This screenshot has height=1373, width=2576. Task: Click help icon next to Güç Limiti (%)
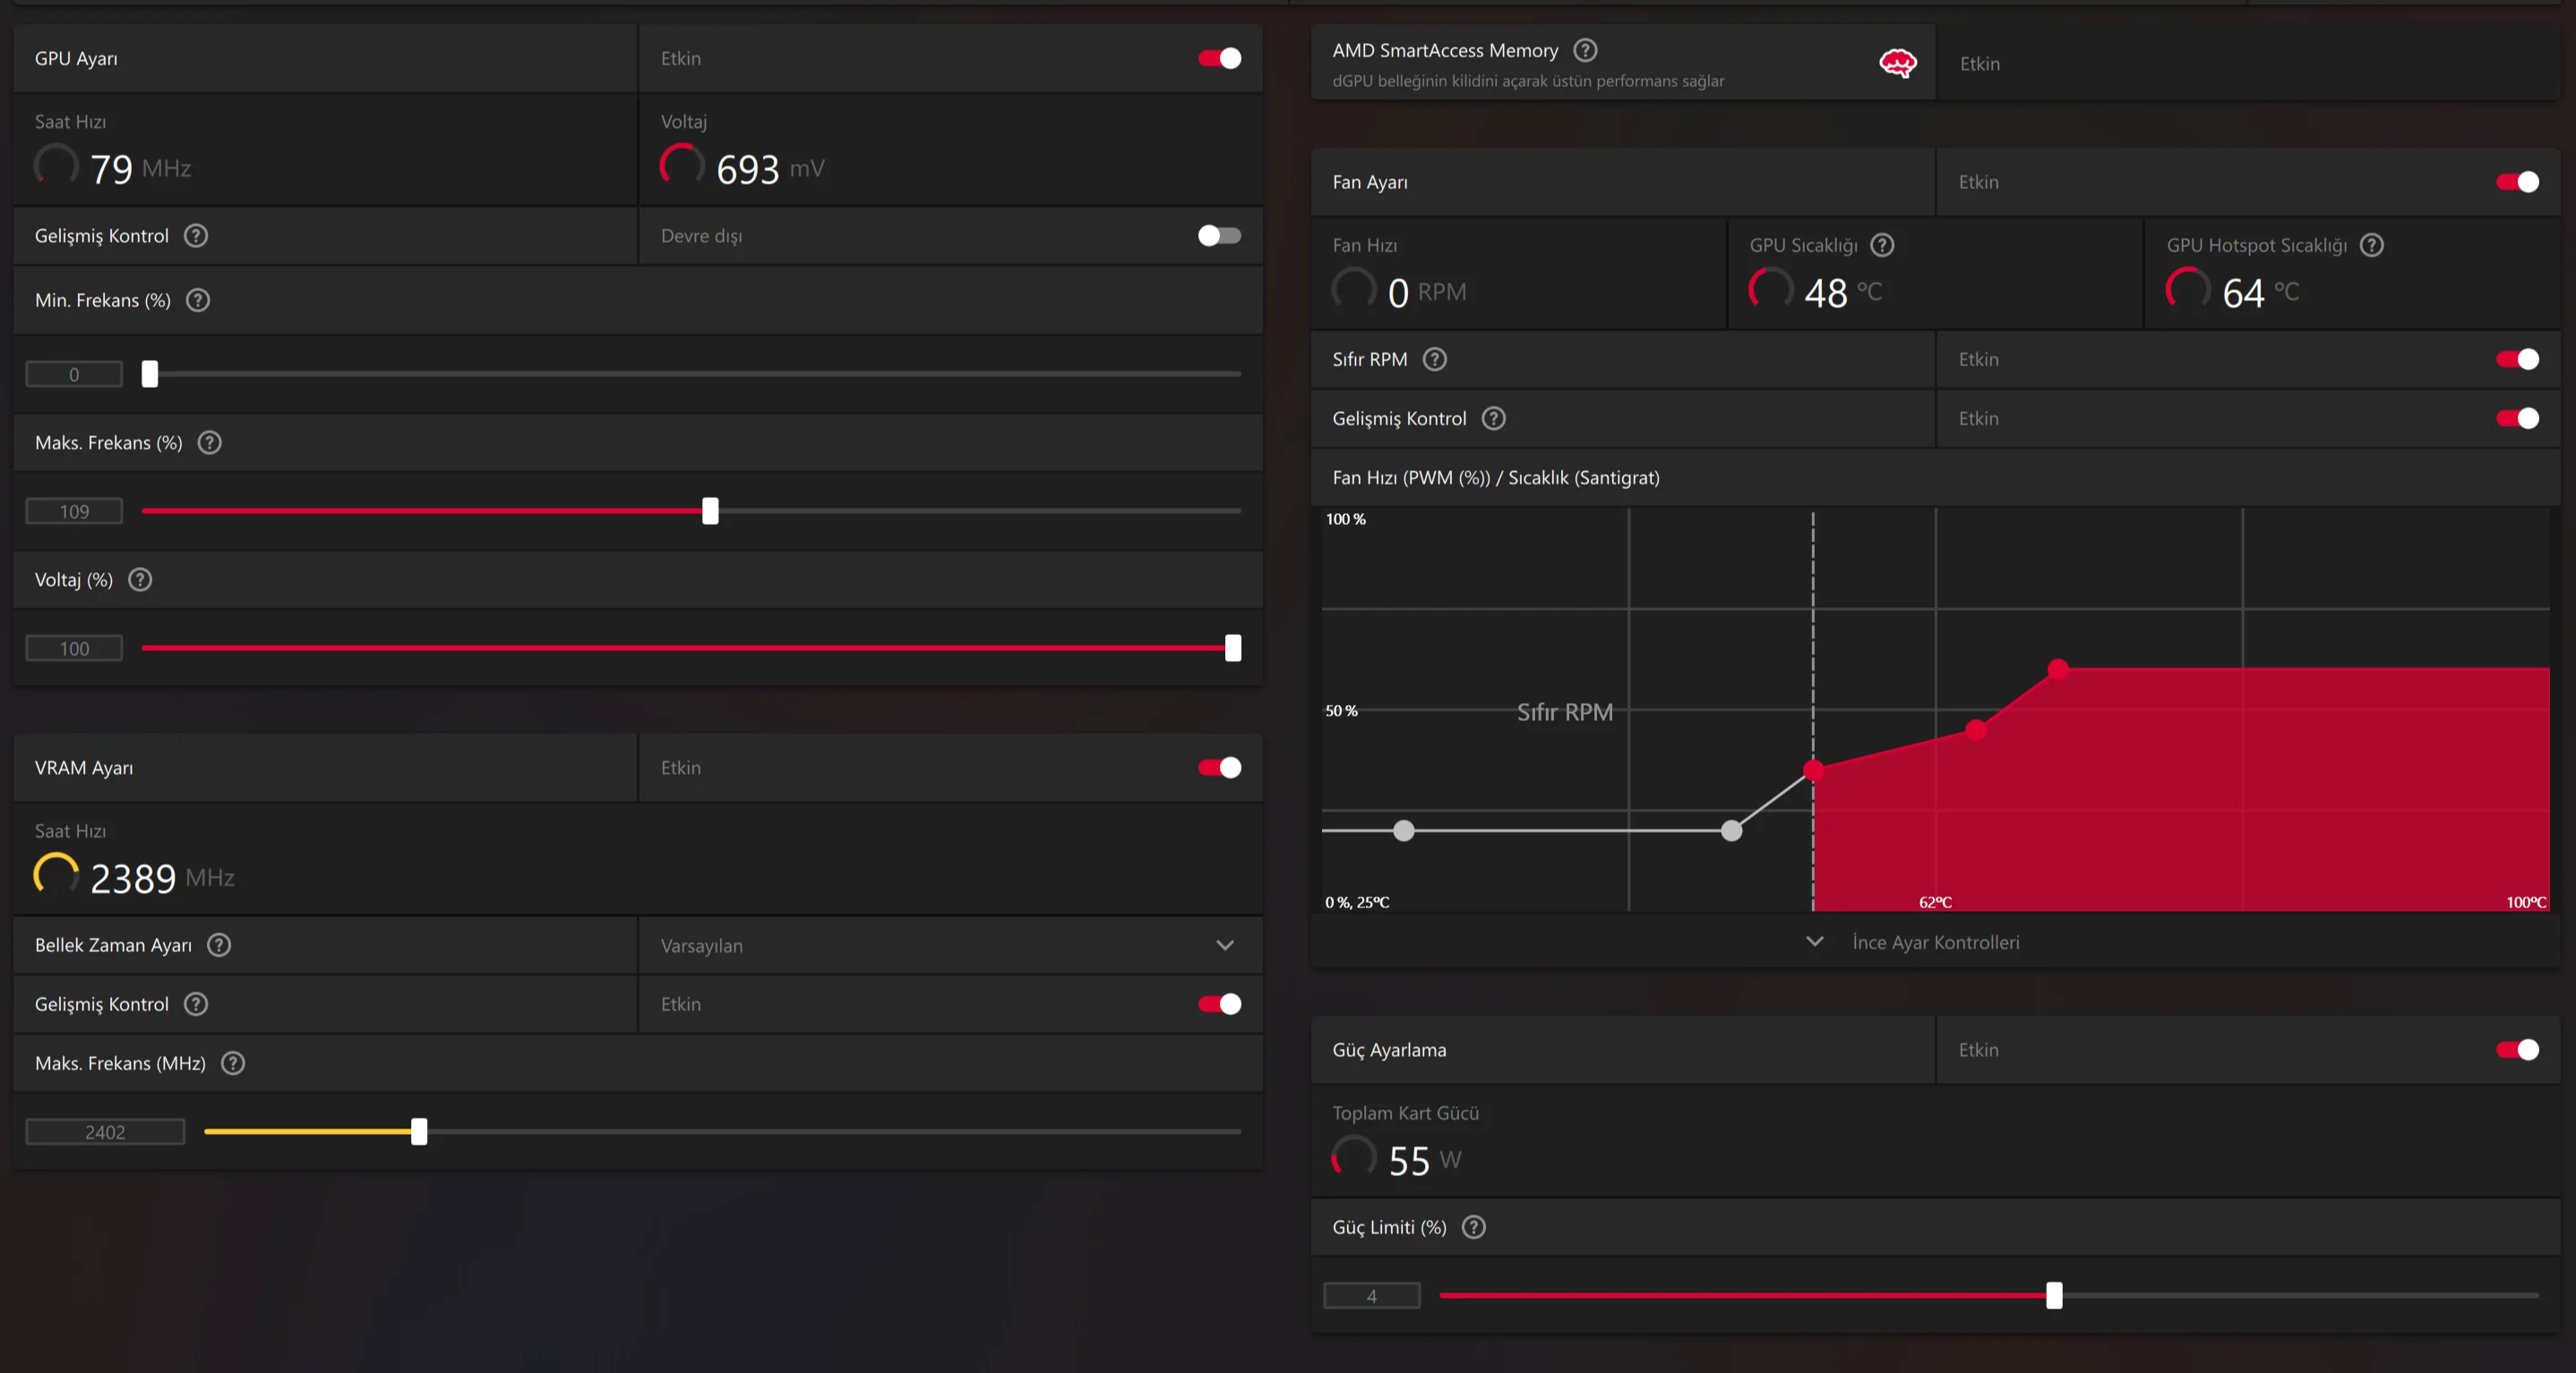tap(1473, 1227)
